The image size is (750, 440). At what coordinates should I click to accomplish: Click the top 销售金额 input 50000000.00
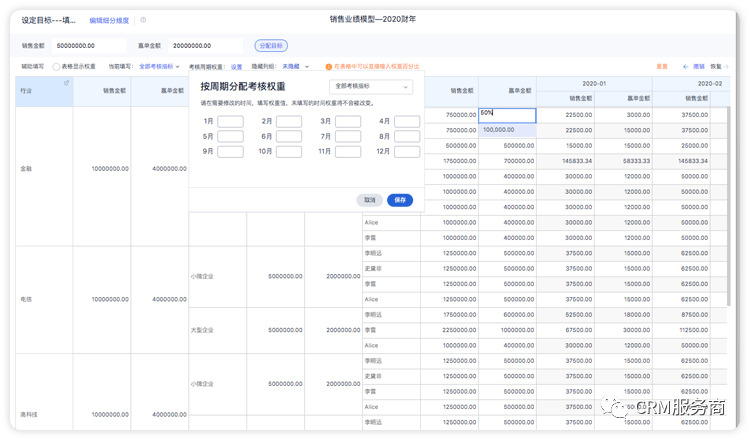pos(89,46)
